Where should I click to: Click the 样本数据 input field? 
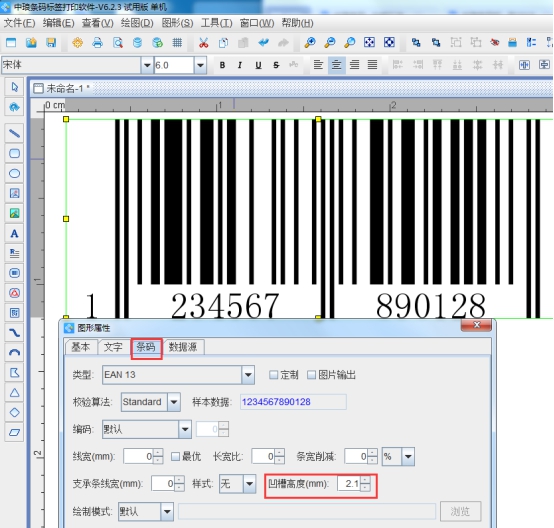pos(293,402)
